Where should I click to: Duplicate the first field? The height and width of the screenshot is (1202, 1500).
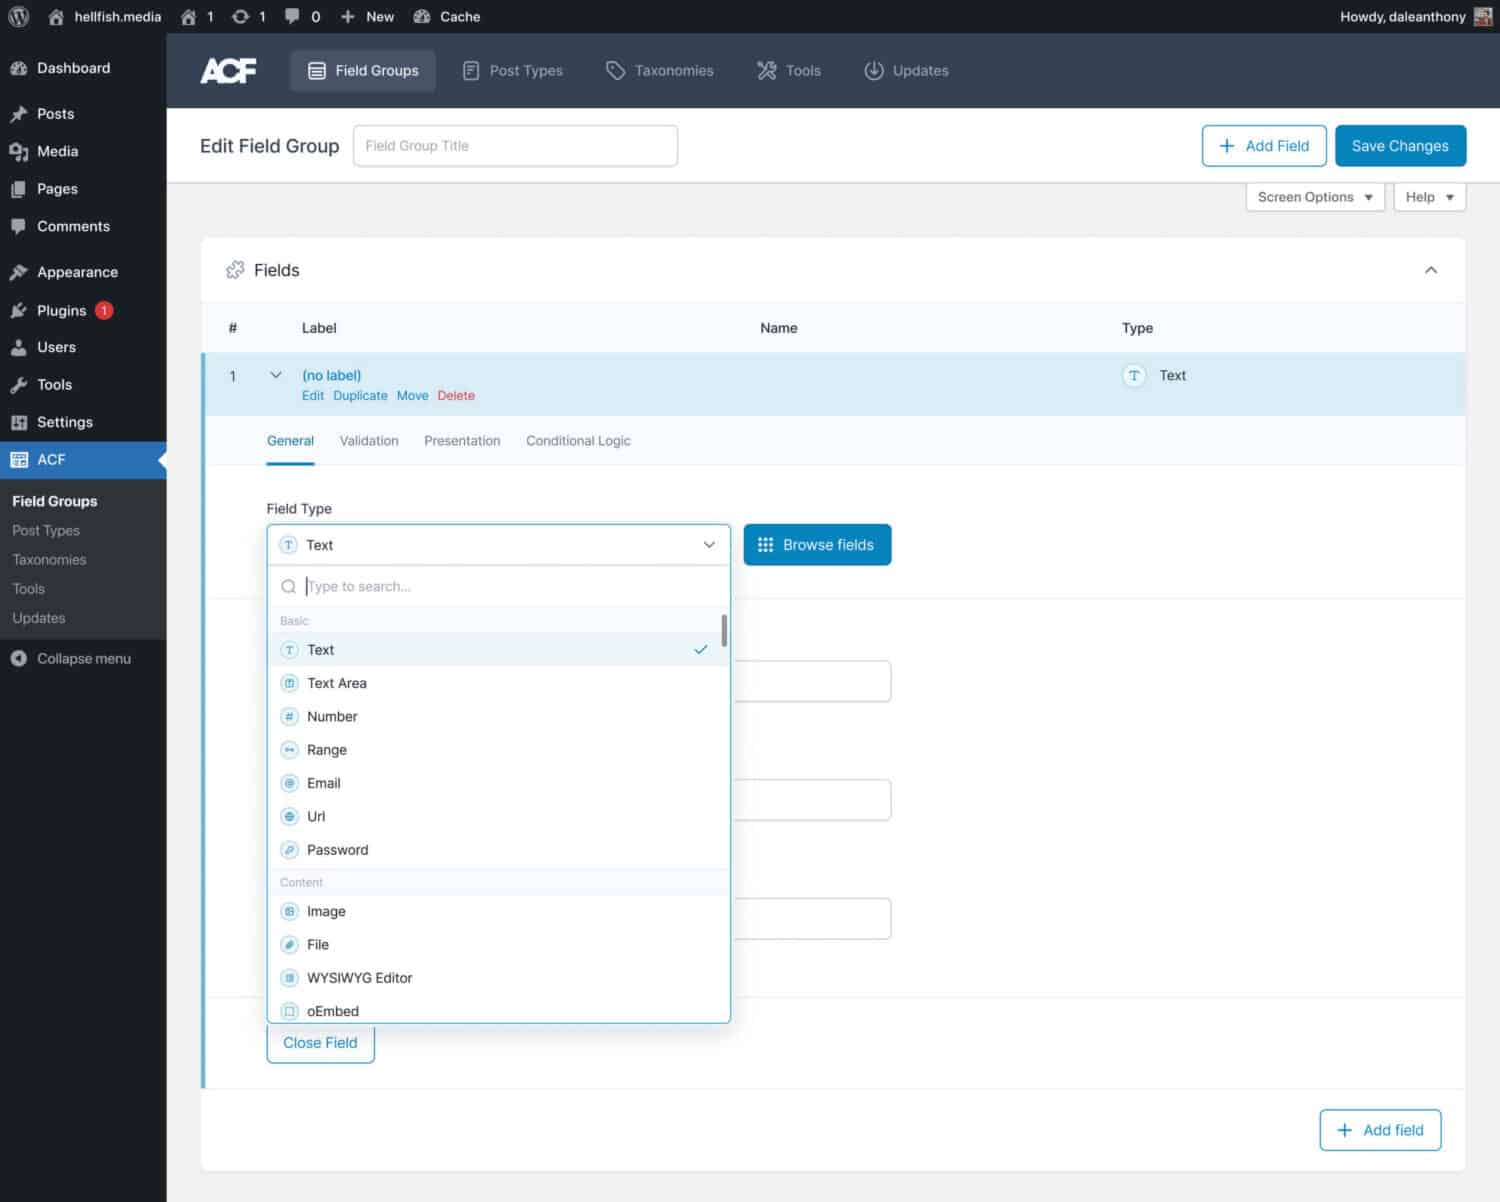pos(360,395)
